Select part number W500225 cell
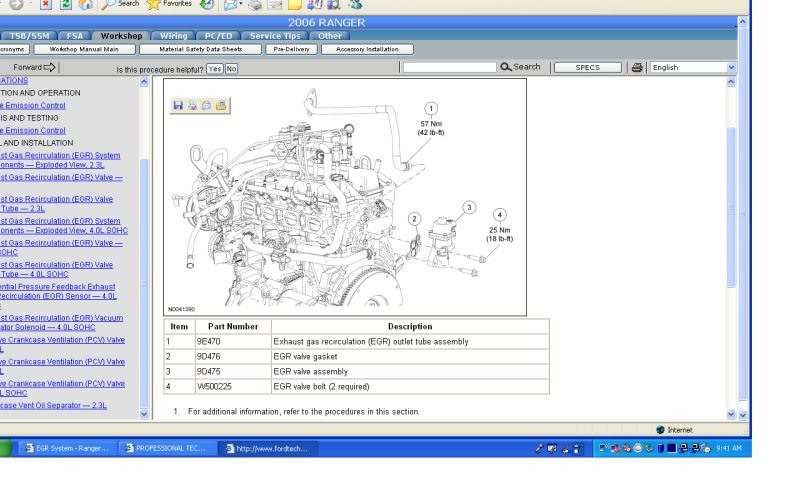The image size is (800, 500). 233,386
